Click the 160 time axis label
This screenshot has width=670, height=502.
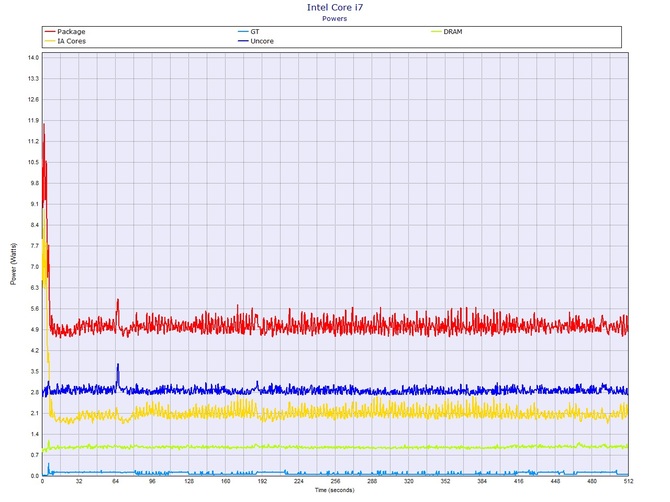(x=226, y=481)
